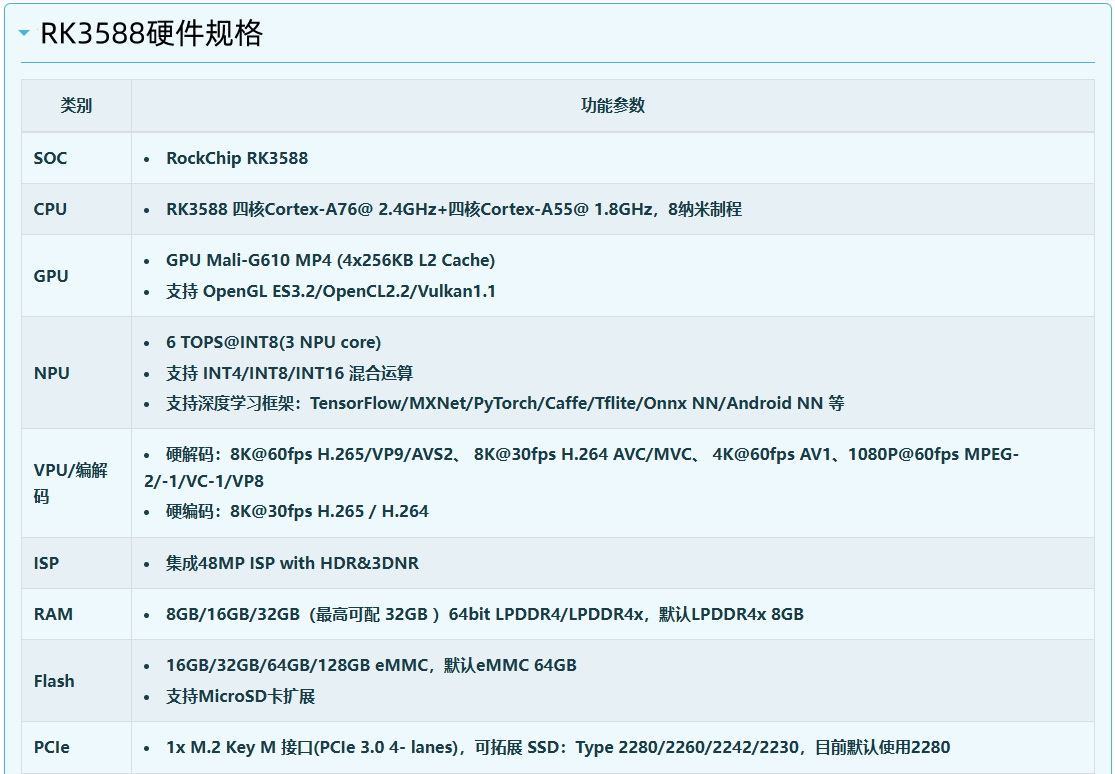This screenshot has width=1115, height=774.
Task: Click the RK3588硬件规格 heading title
Action: 151,34
